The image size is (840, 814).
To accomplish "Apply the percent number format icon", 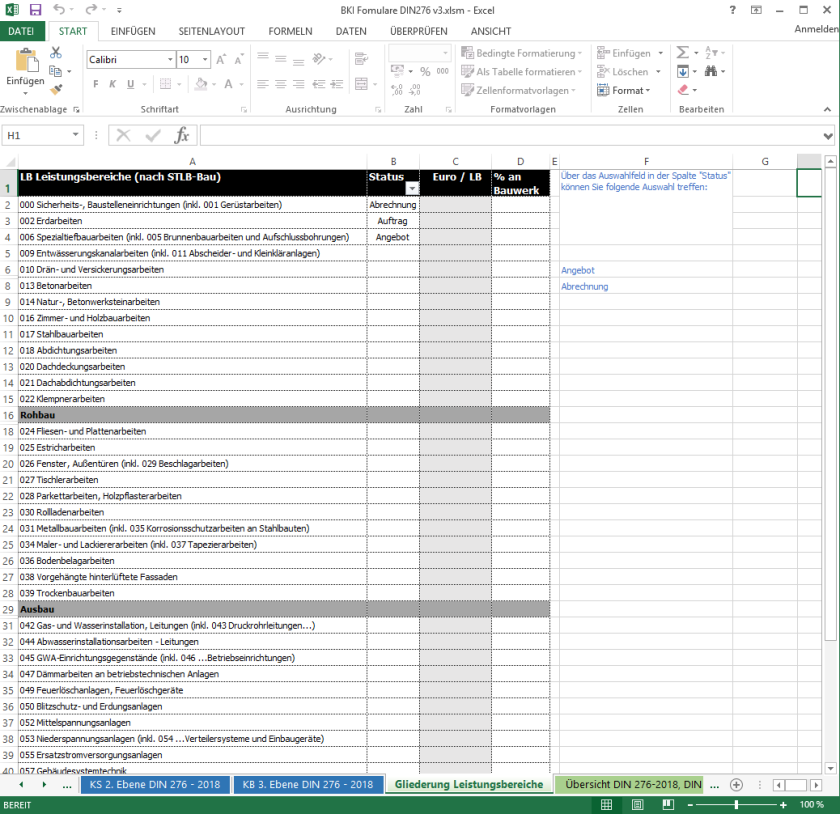I will (425, 69).
